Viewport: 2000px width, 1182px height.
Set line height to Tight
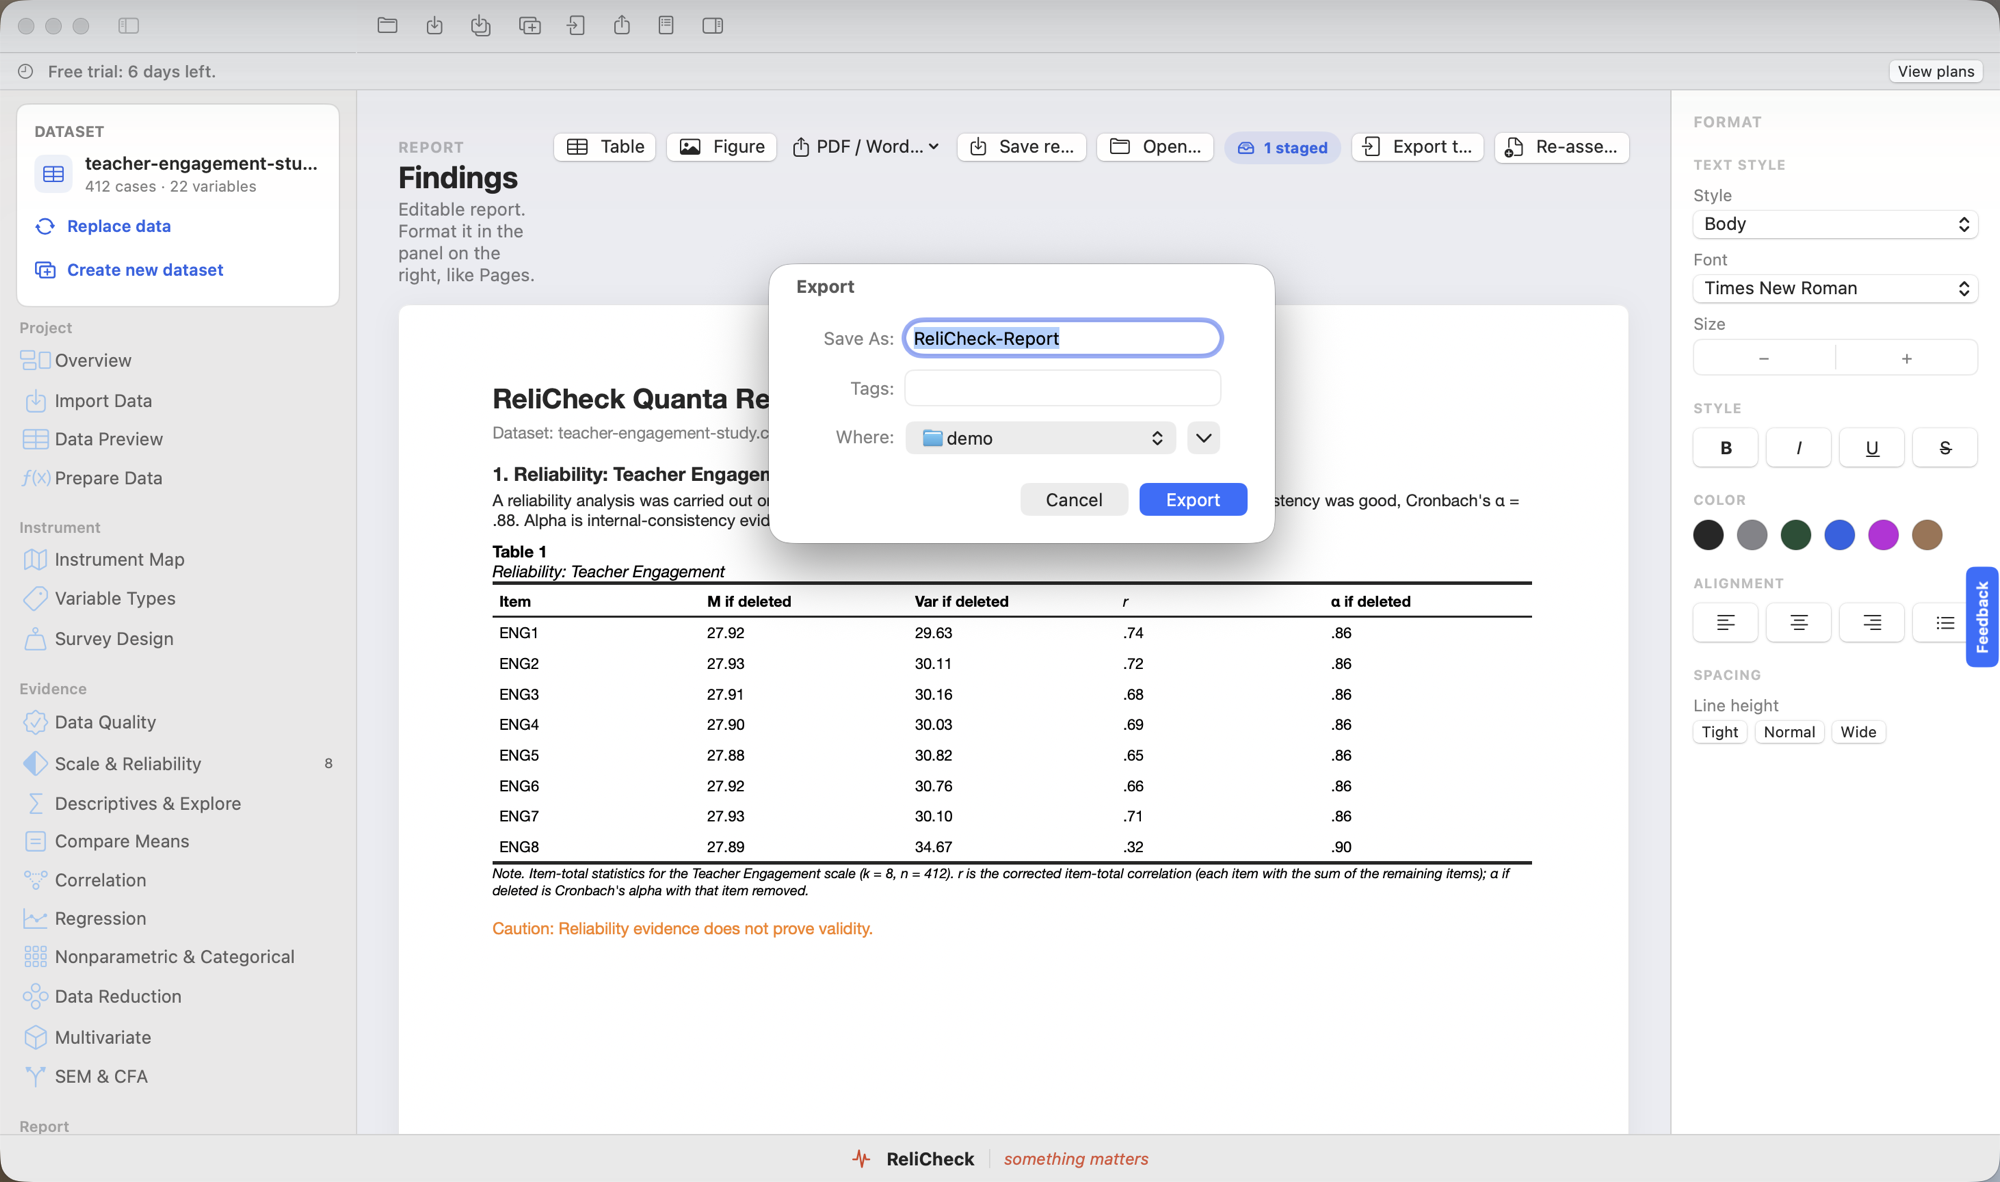(x=1720, y=732)
